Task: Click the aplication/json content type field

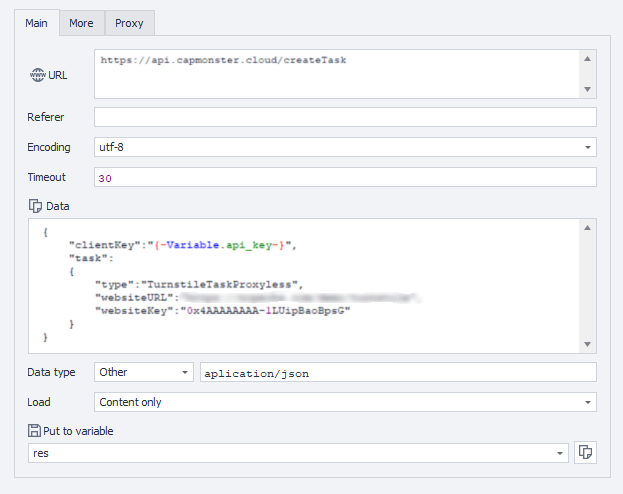Action: (398, 372)
